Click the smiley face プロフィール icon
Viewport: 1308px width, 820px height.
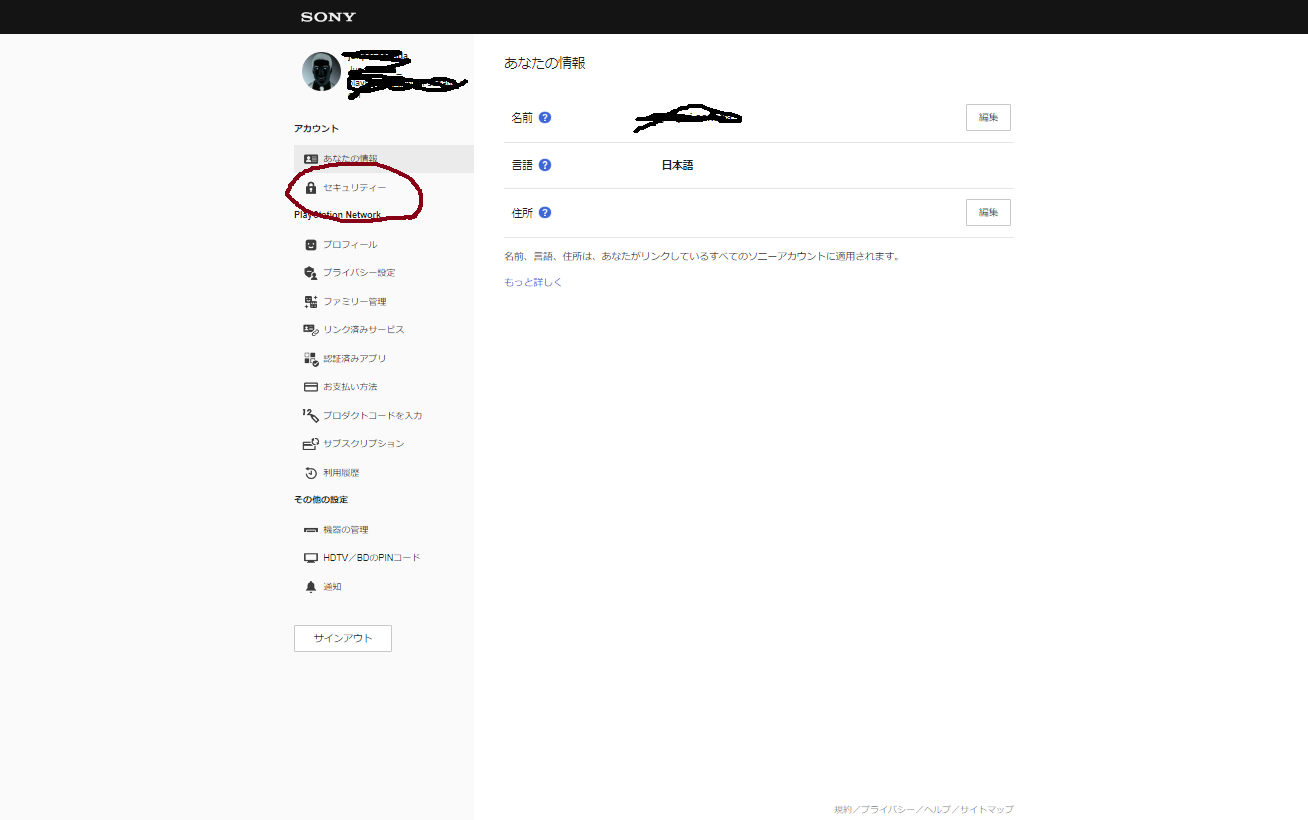tap(311, 245)
